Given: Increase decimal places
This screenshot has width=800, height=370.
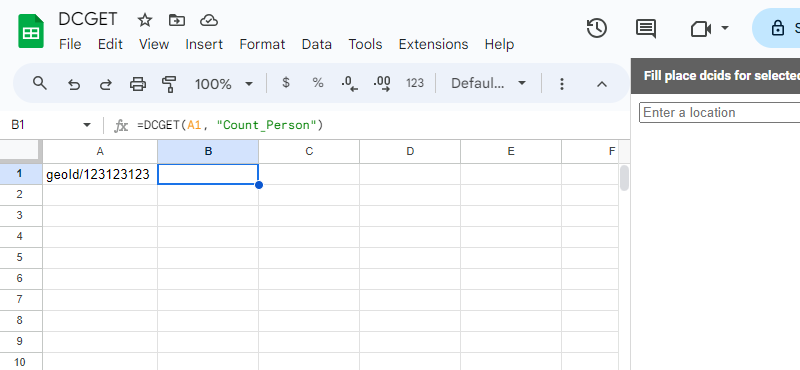Looking at the screenshot, I should click(x=382, y=83).
